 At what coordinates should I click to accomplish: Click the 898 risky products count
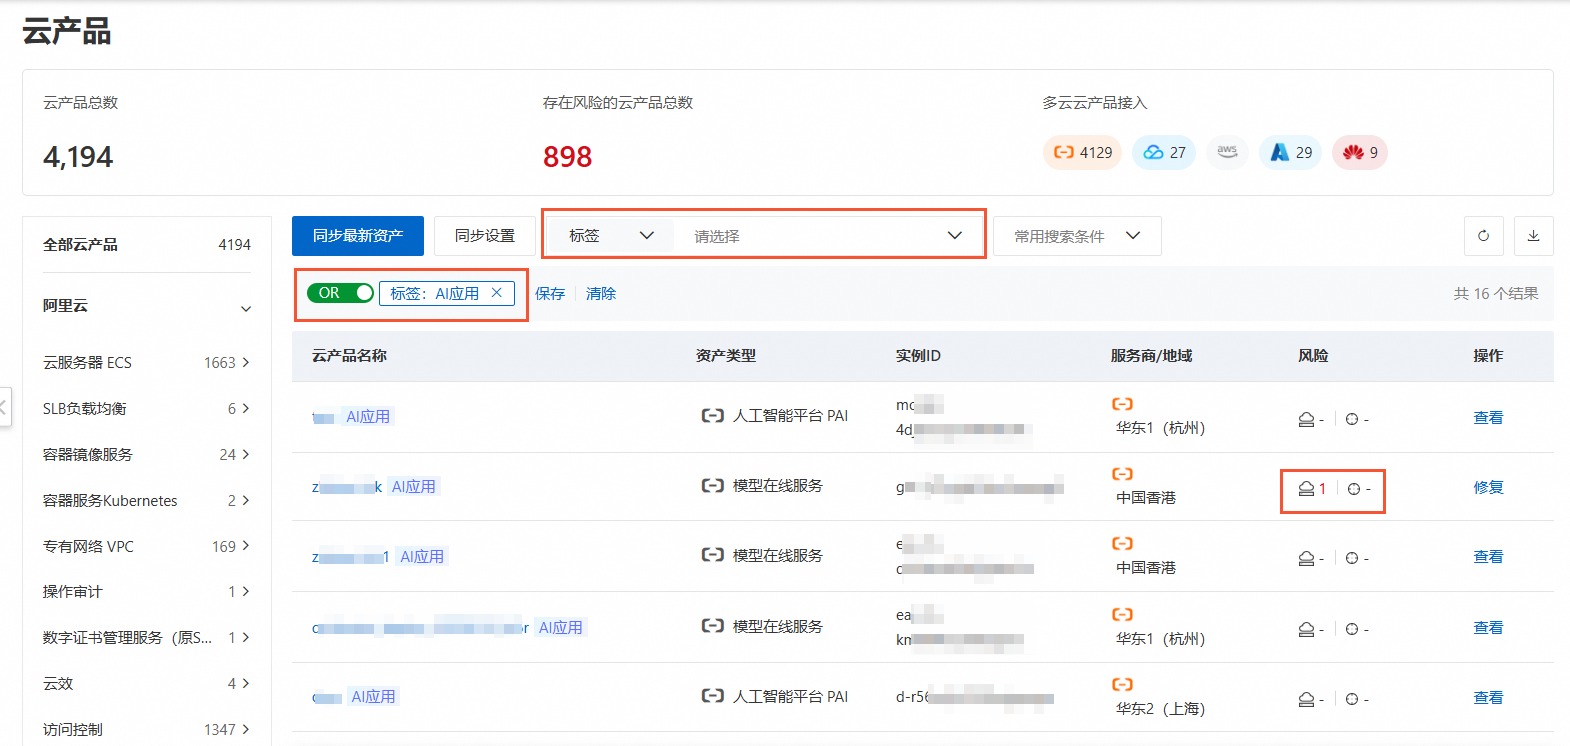pos(567,156)
